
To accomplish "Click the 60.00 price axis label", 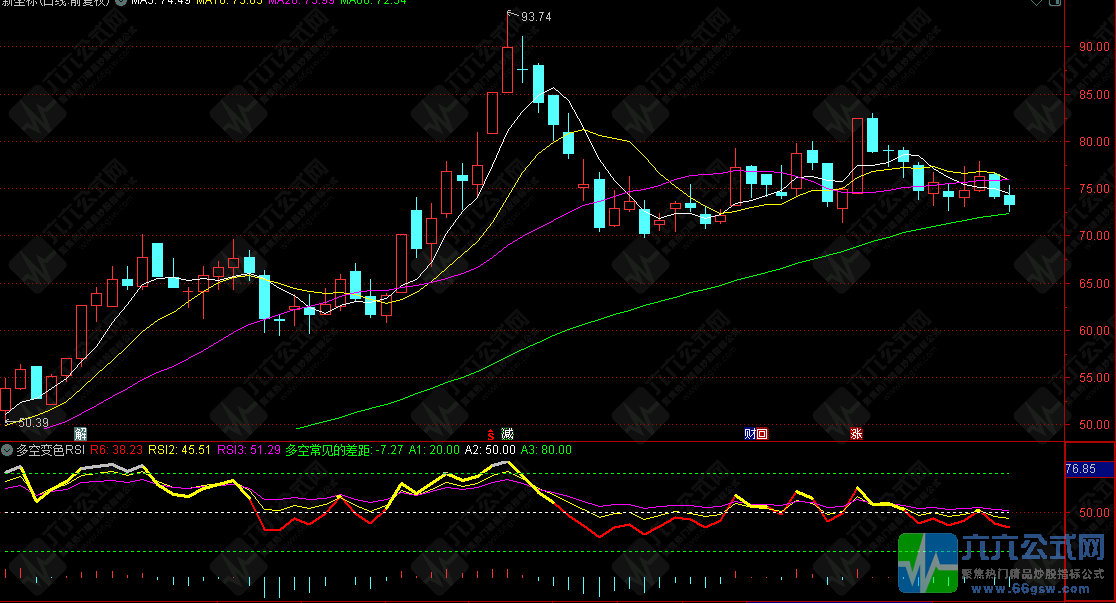I will [x=1094, y=330].
